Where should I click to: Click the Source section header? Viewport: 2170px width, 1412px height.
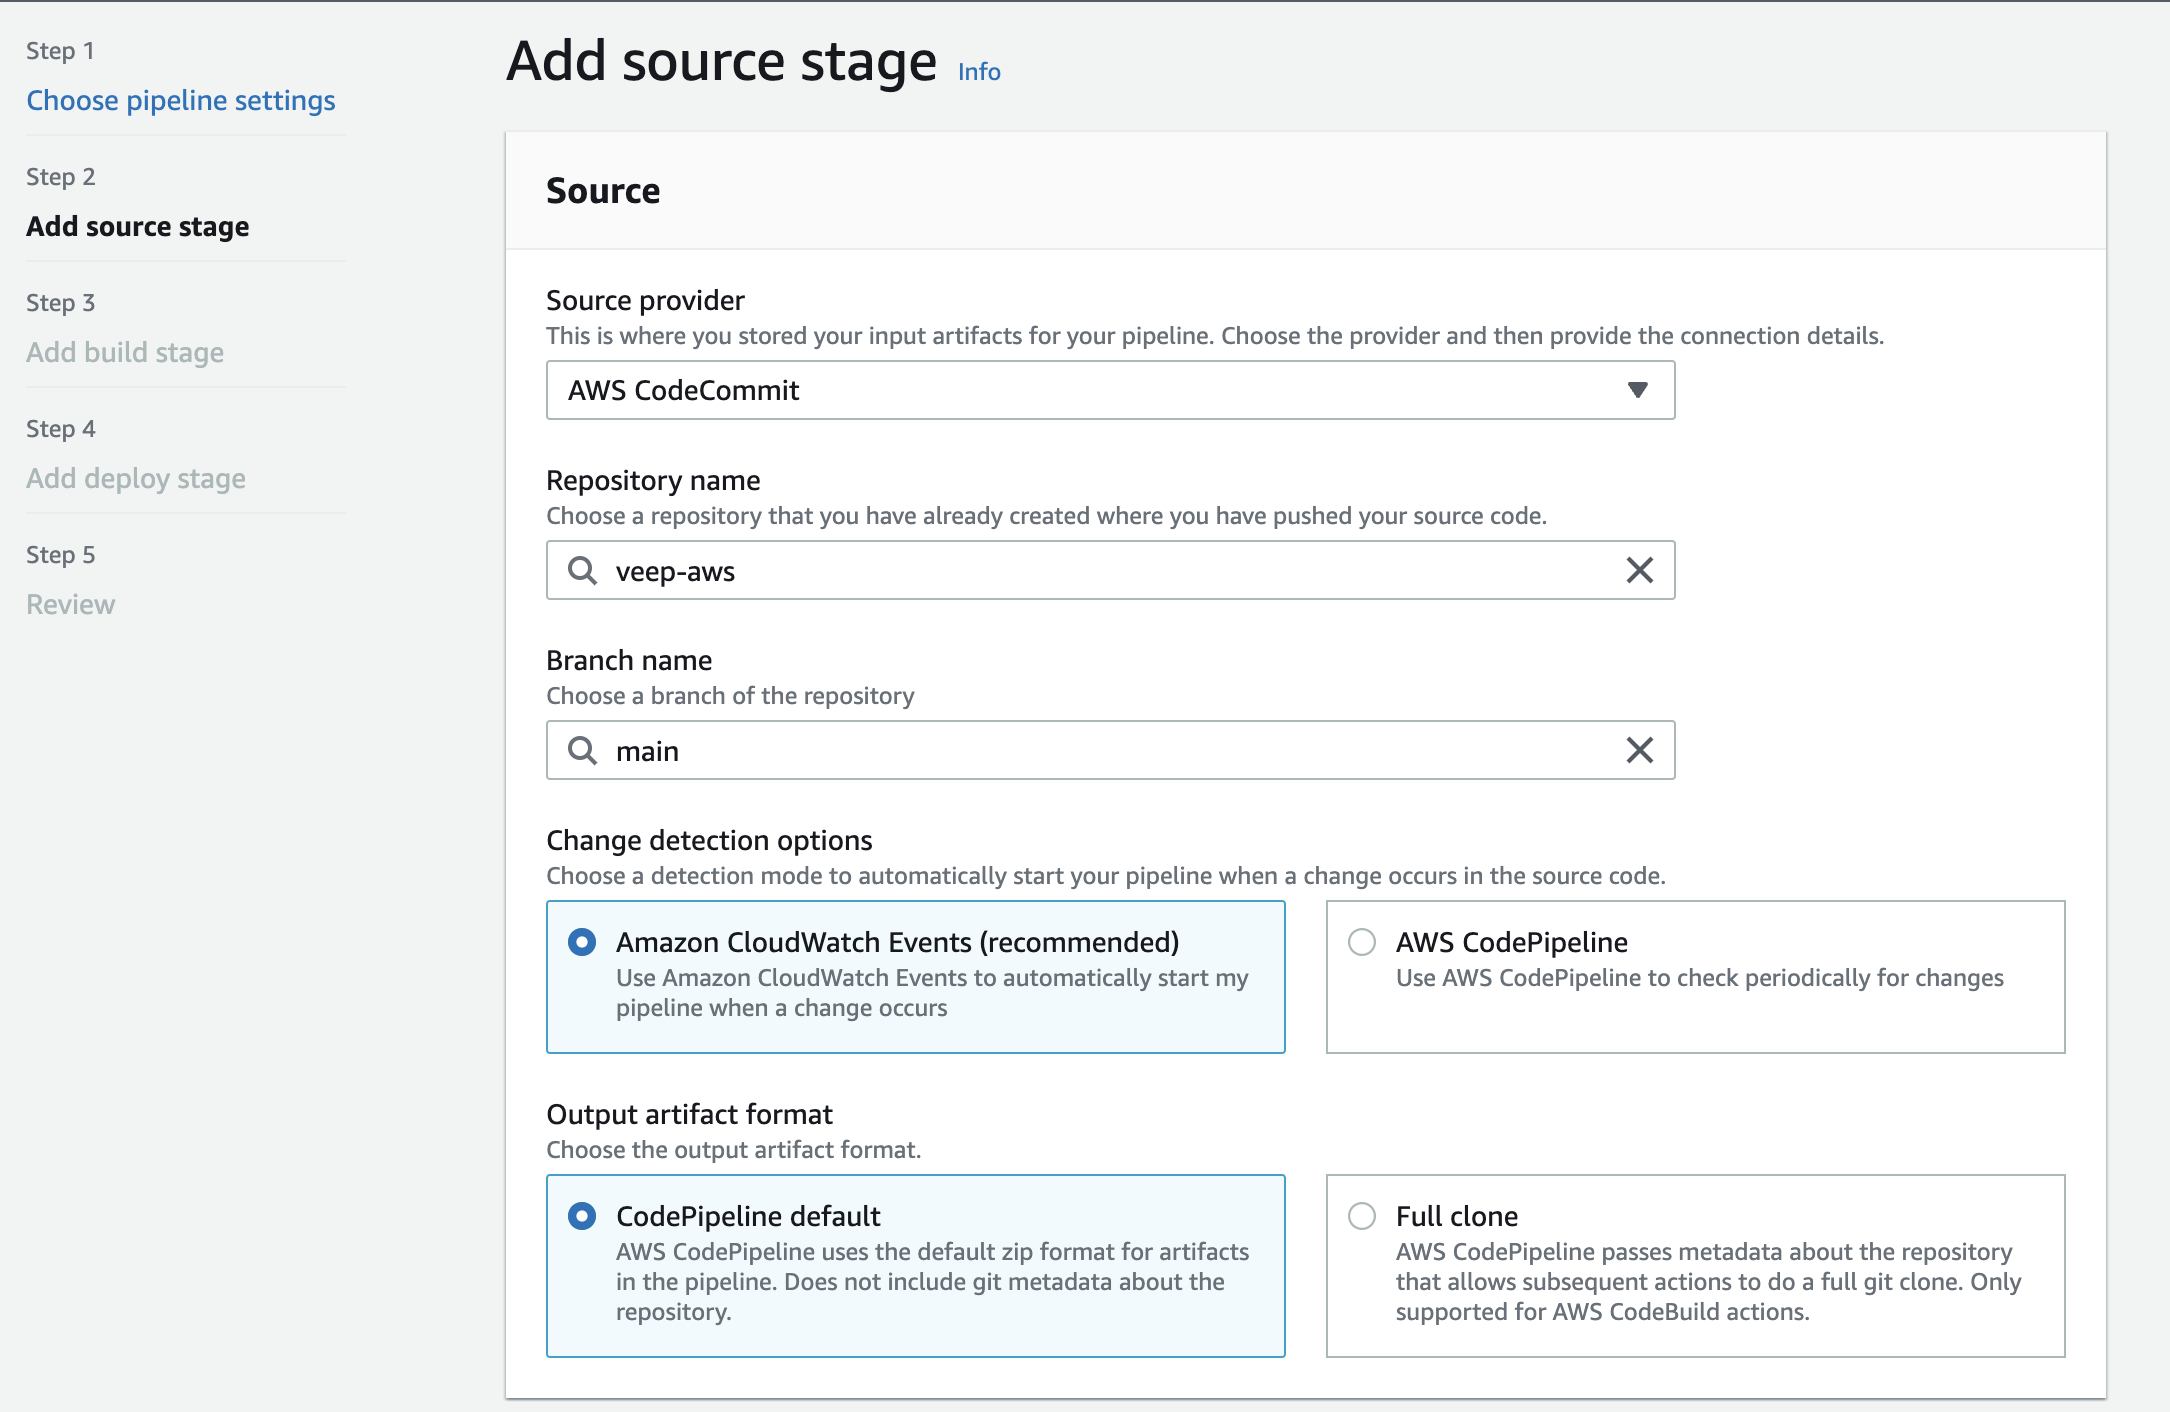click(602, 189)
